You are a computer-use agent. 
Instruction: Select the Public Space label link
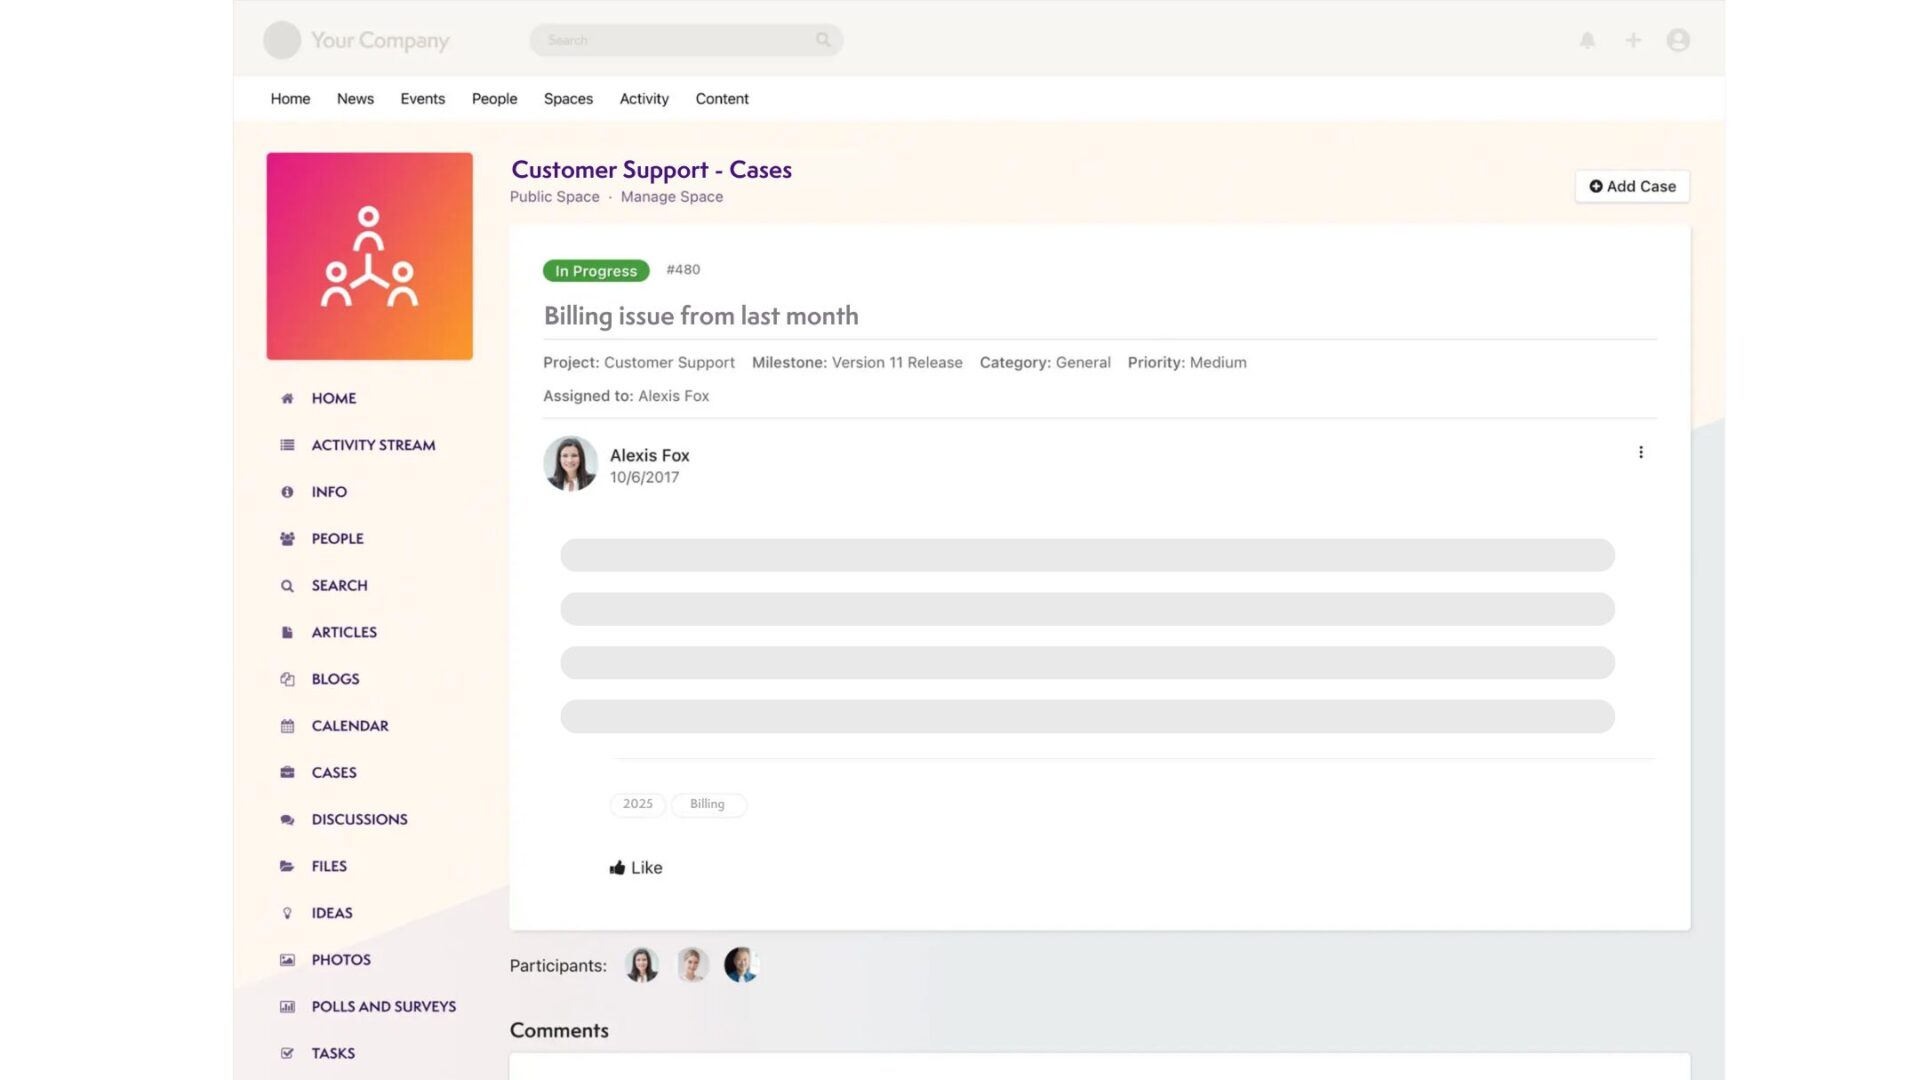pos(554,196)
